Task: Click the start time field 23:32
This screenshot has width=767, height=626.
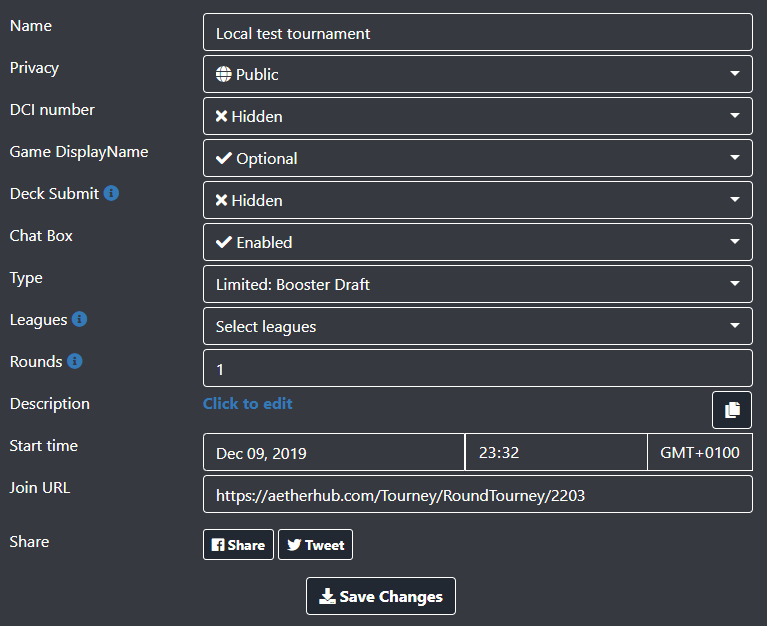Action: pyautogui.click(x=556, y=452)
